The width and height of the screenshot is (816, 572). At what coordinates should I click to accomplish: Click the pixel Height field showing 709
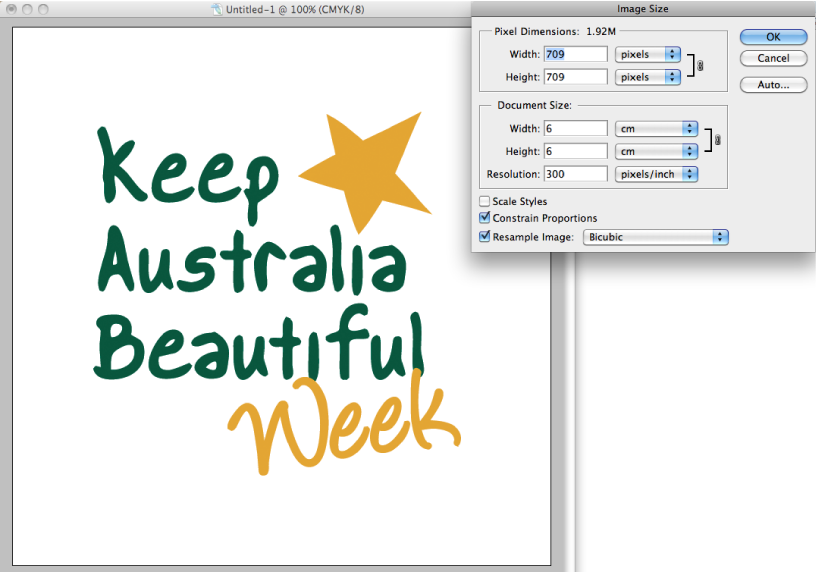coord(576,77)
